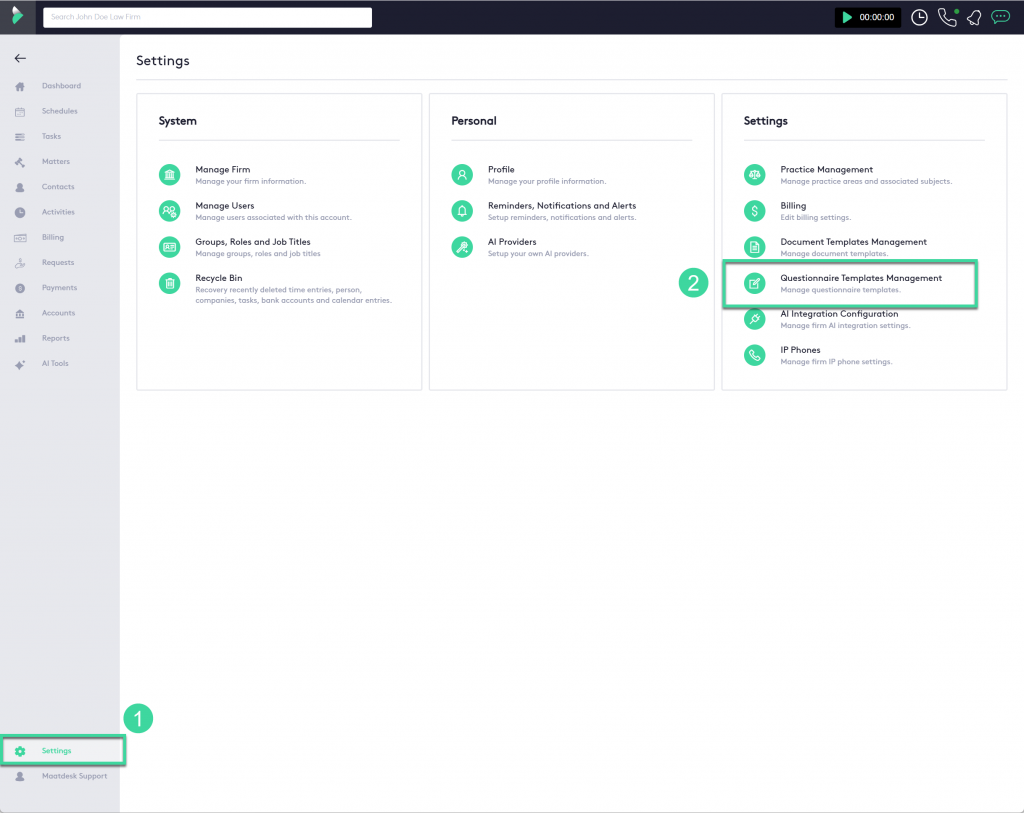Click the phone call icon
Viewport: 1024px width, 813px height.
tap(946, 17)
